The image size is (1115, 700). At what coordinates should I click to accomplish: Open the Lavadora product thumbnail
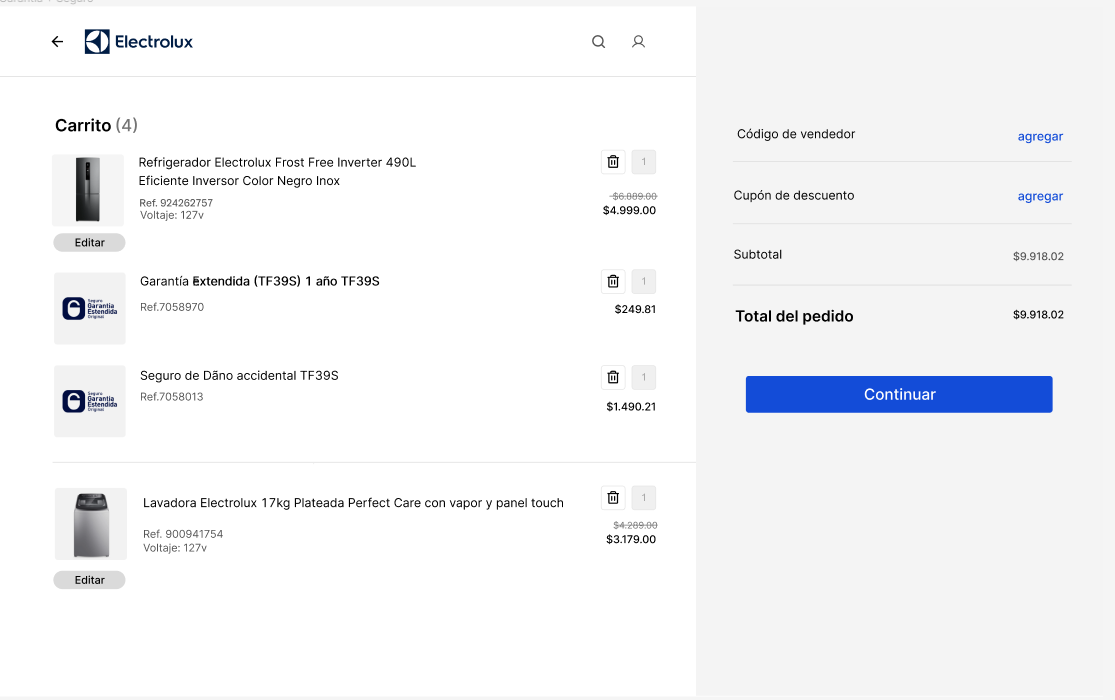[x=88, y=523]
